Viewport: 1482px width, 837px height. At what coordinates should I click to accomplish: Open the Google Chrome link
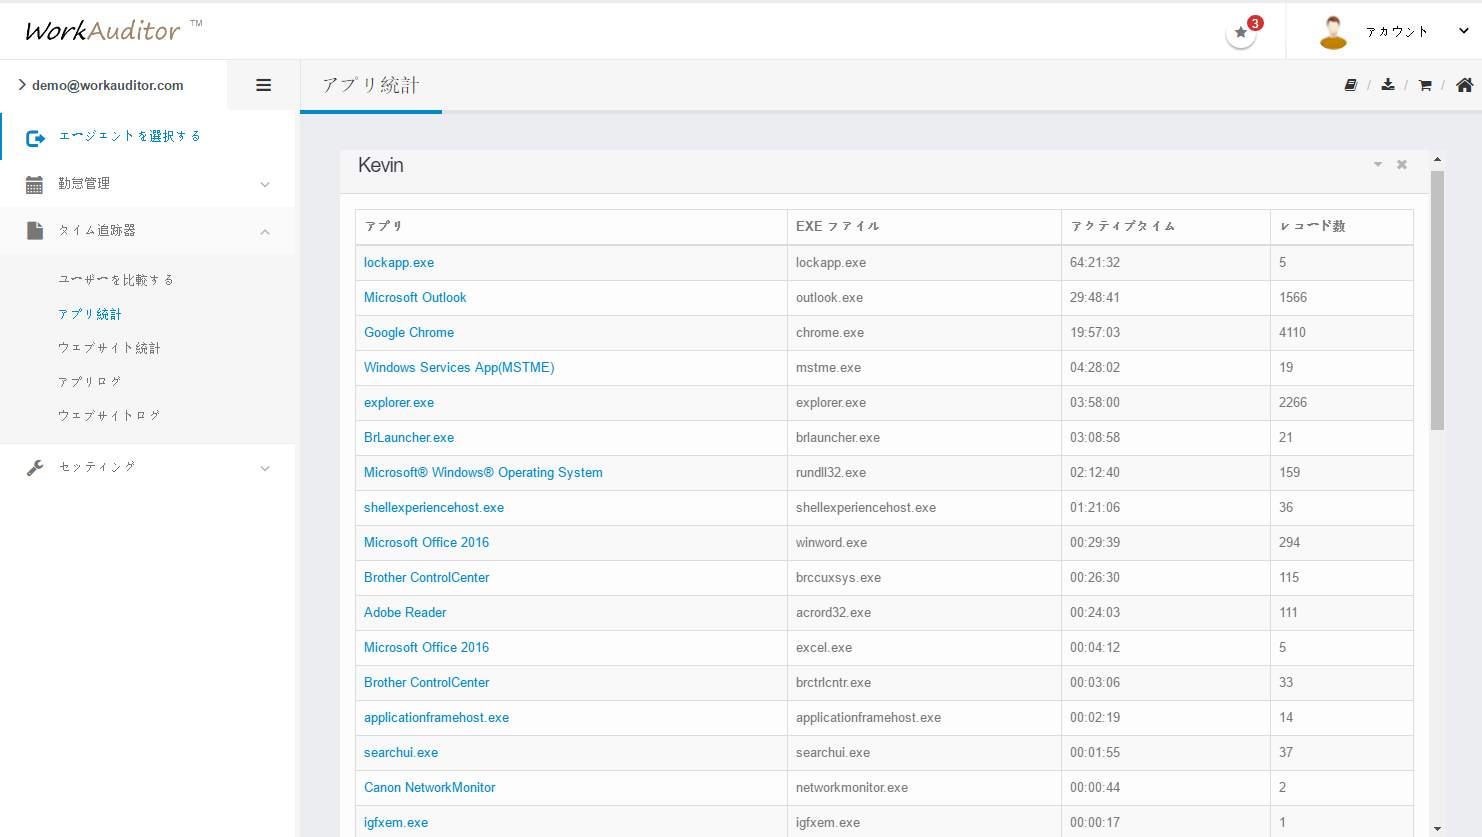[409, 333]
